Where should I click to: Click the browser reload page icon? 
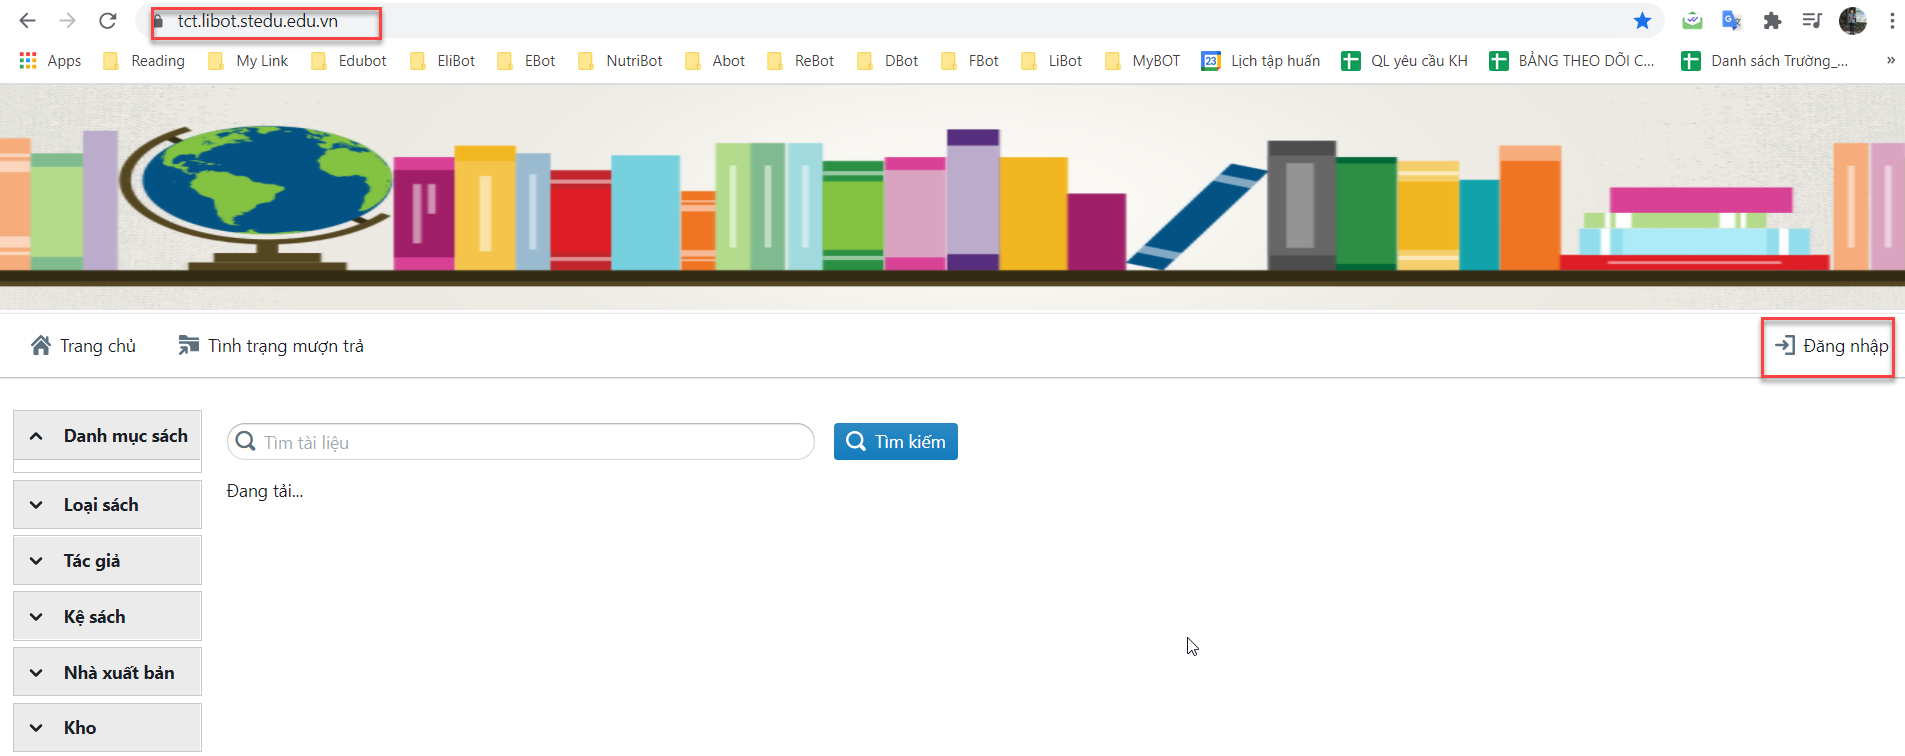pos(108,21)
